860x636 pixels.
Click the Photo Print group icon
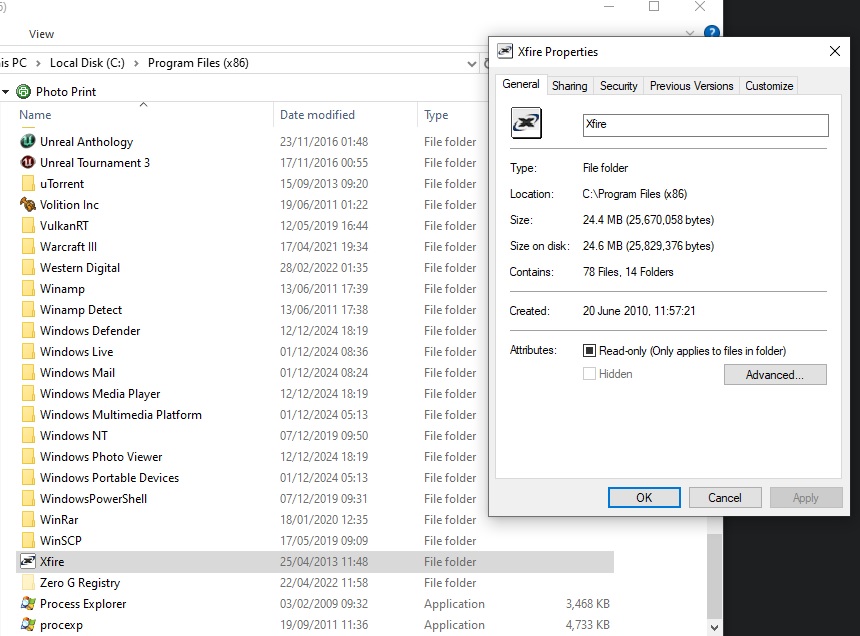[x=24, y=92]
